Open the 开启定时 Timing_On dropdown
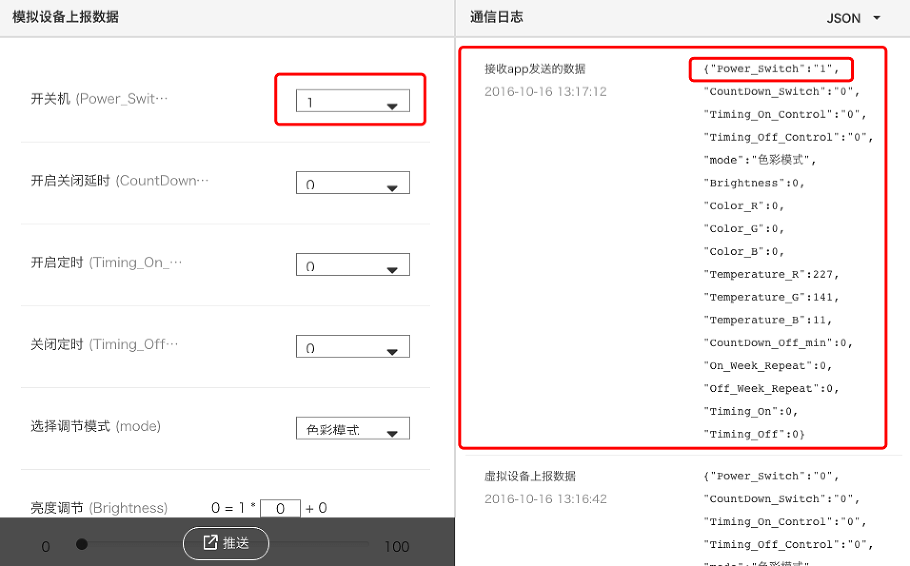910x566 pixels. tap(352, 265)
